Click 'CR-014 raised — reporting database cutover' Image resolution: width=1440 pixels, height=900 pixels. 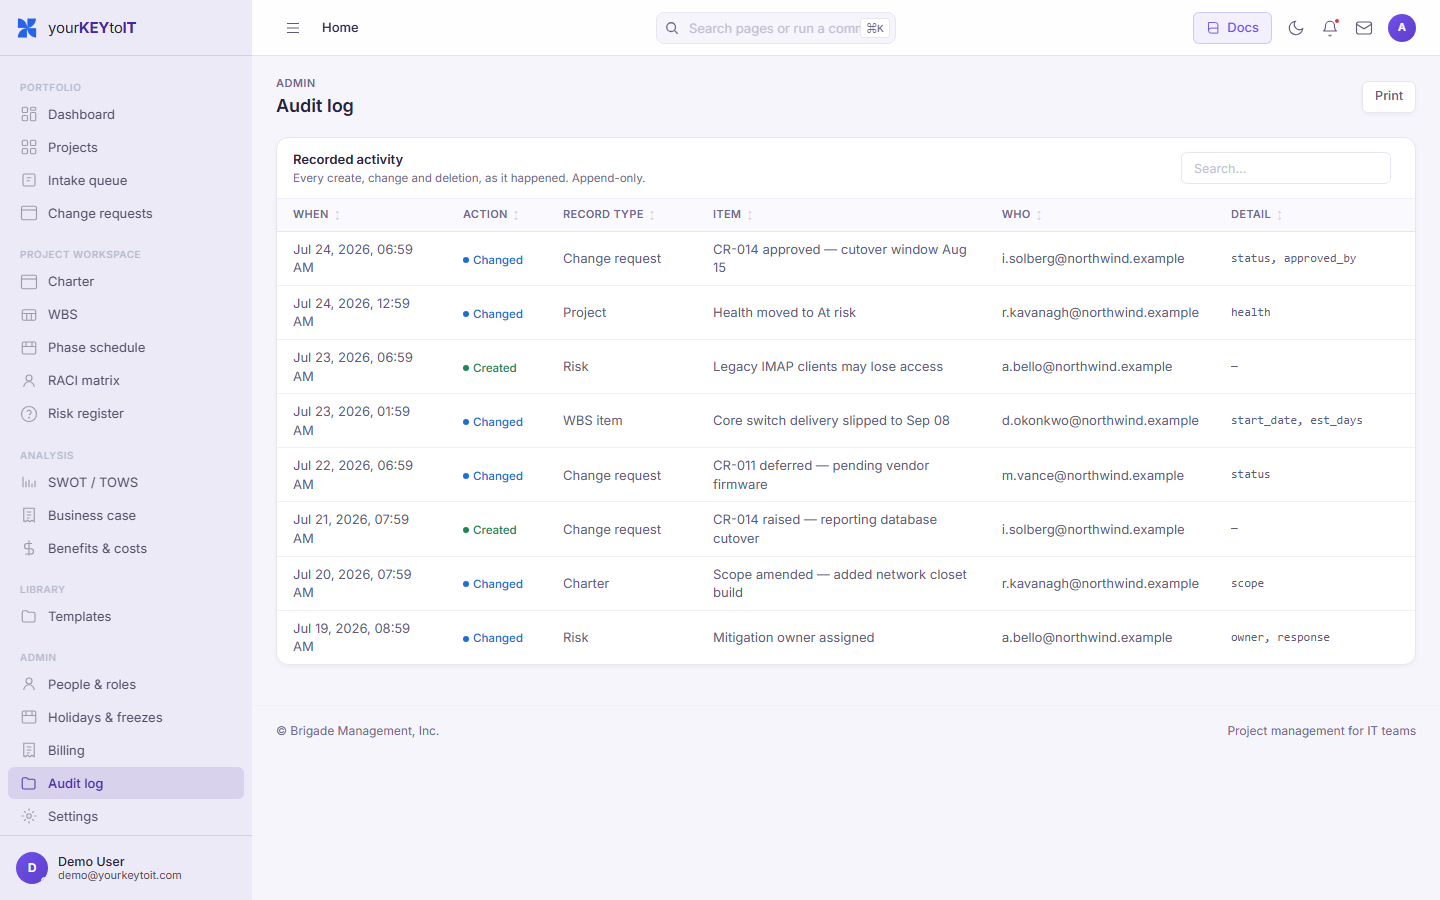825,529
